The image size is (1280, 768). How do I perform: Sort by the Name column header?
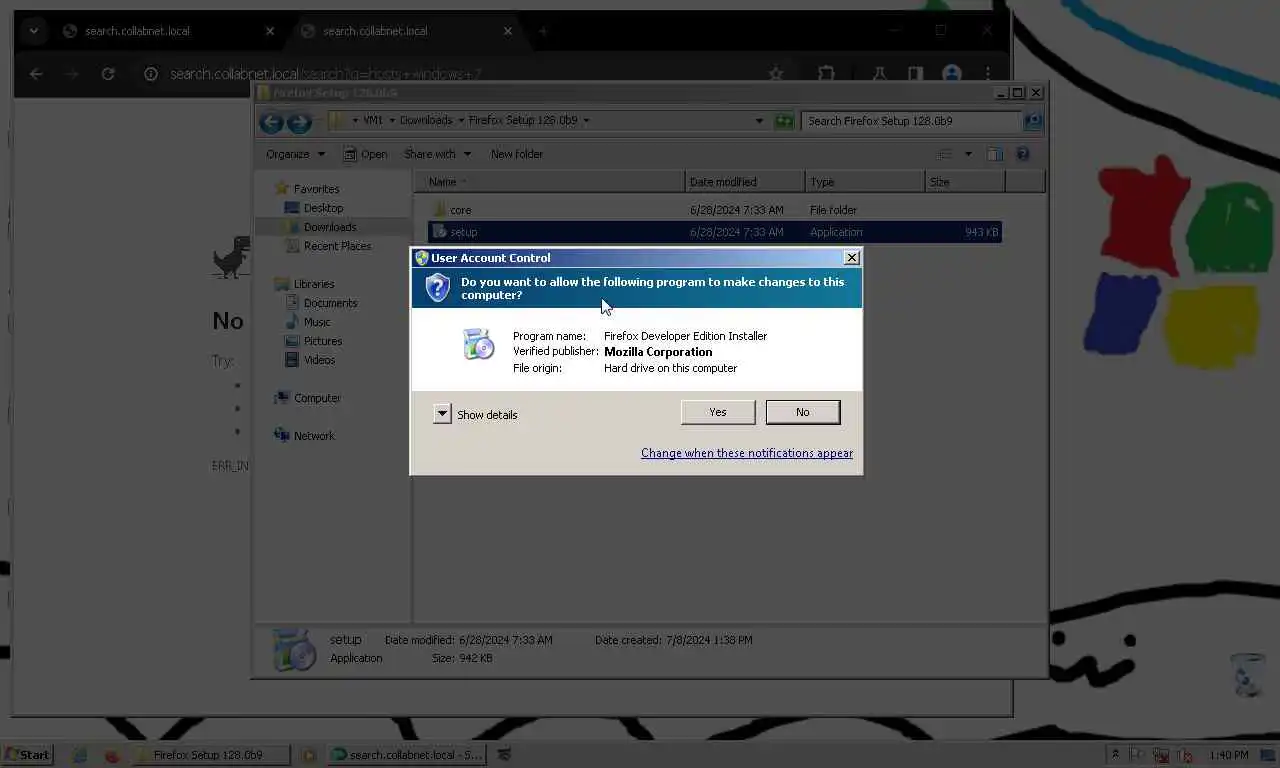[550, 182]
